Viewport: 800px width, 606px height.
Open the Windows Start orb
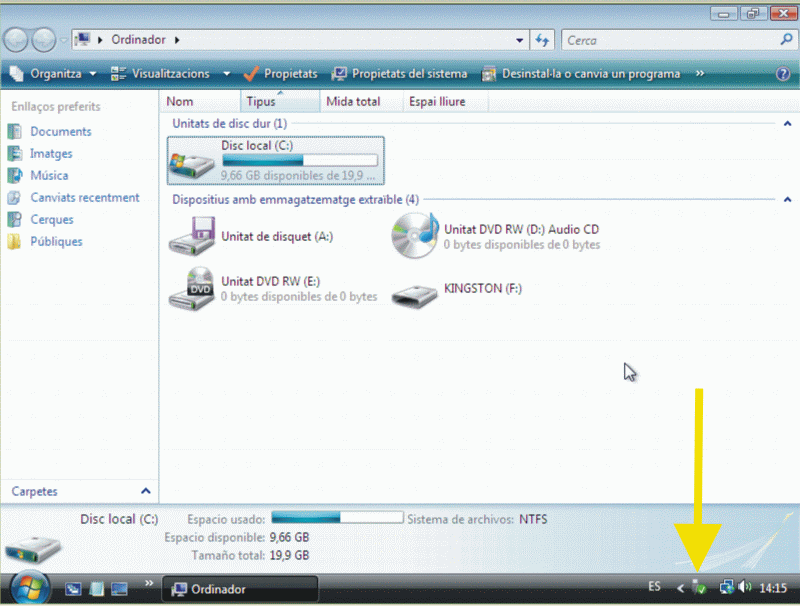28,587
